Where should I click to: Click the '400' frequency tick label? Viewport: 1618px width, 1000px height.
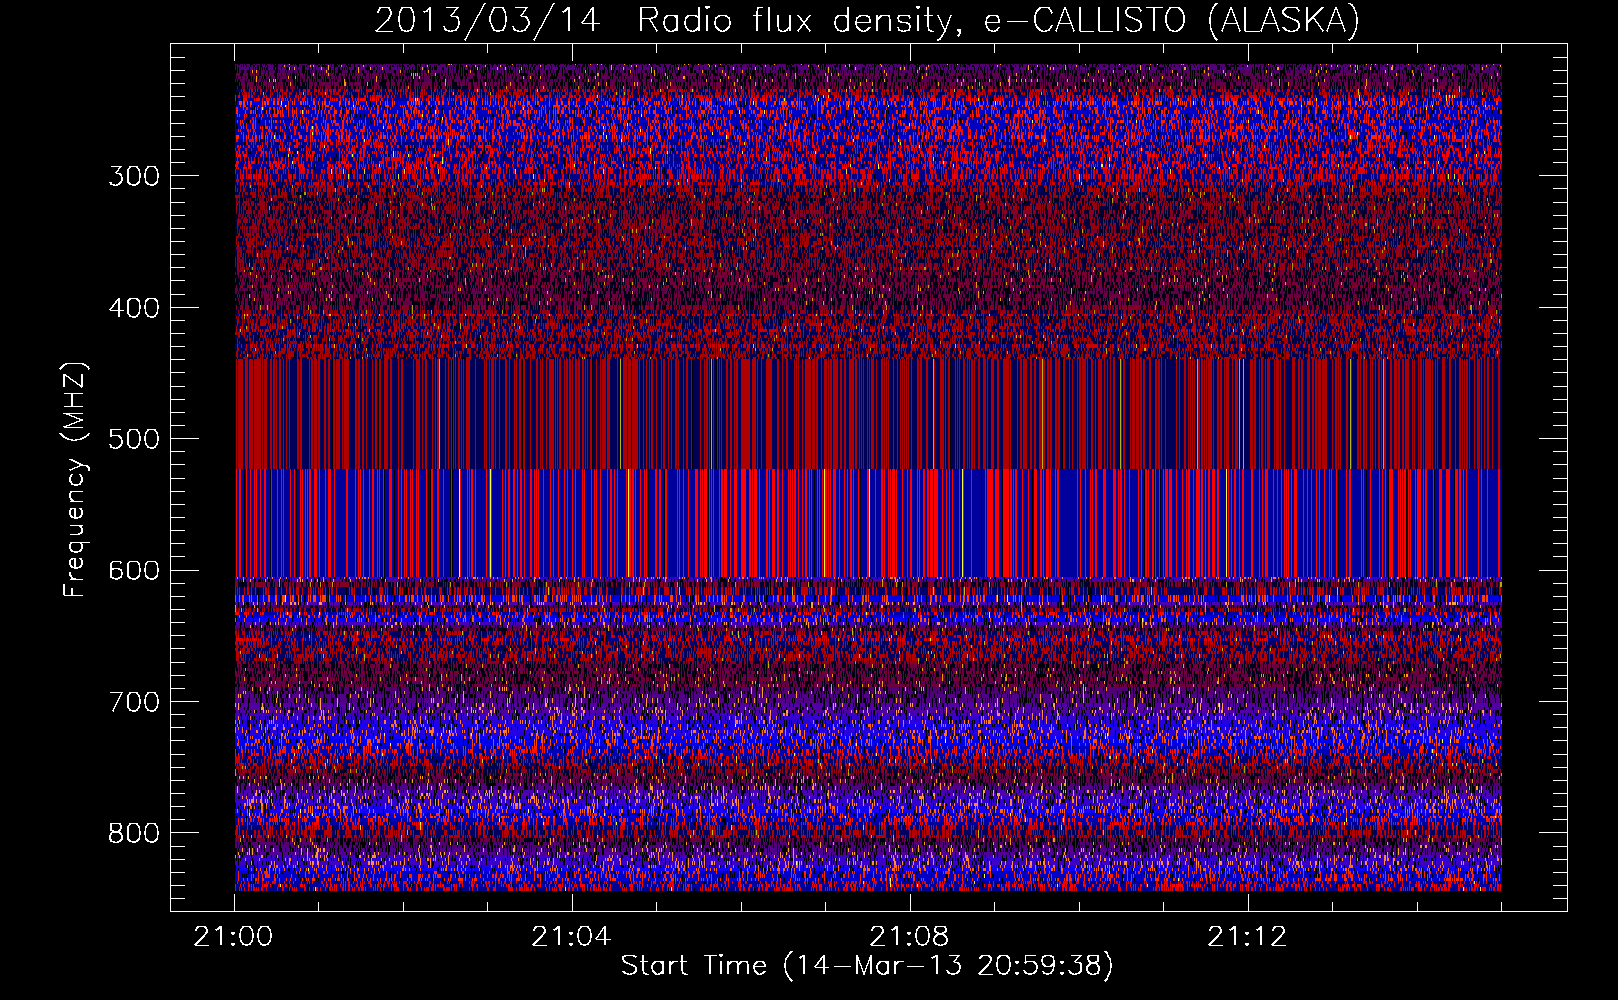[x=134, y=308]
